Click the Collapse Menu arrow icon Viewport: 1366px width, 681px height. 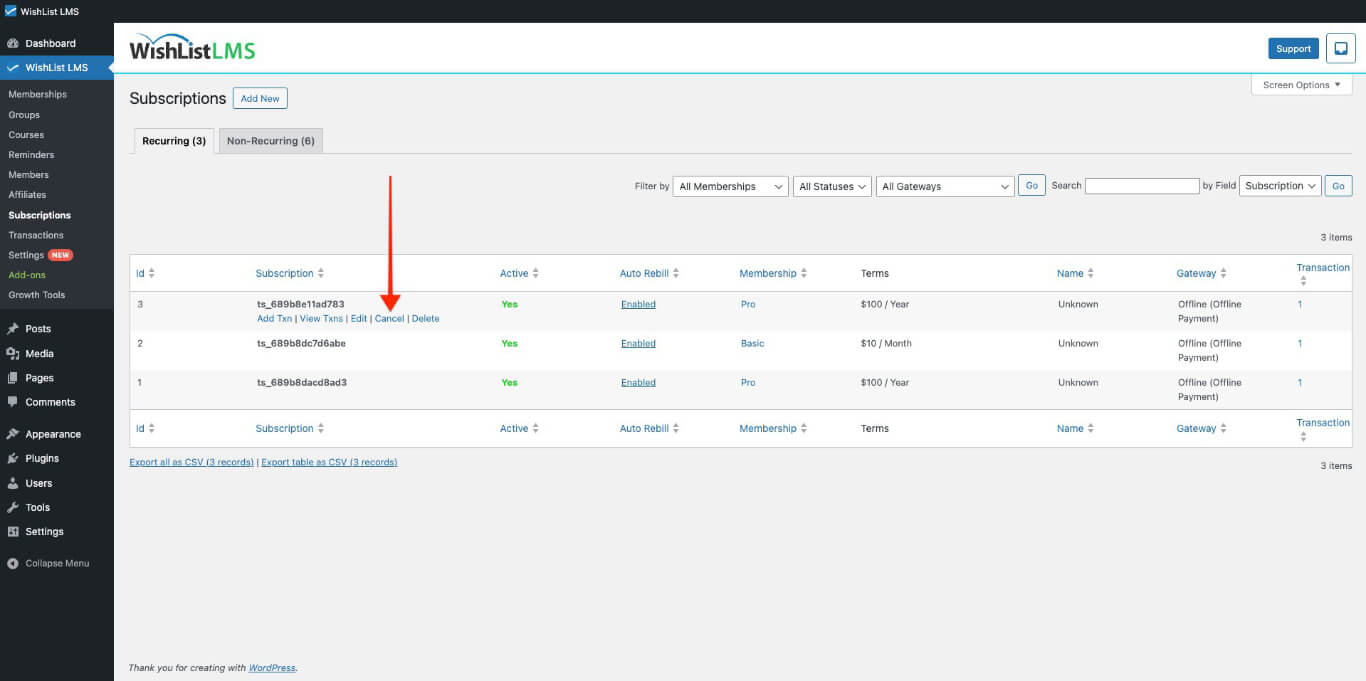[x=13, y=564]
